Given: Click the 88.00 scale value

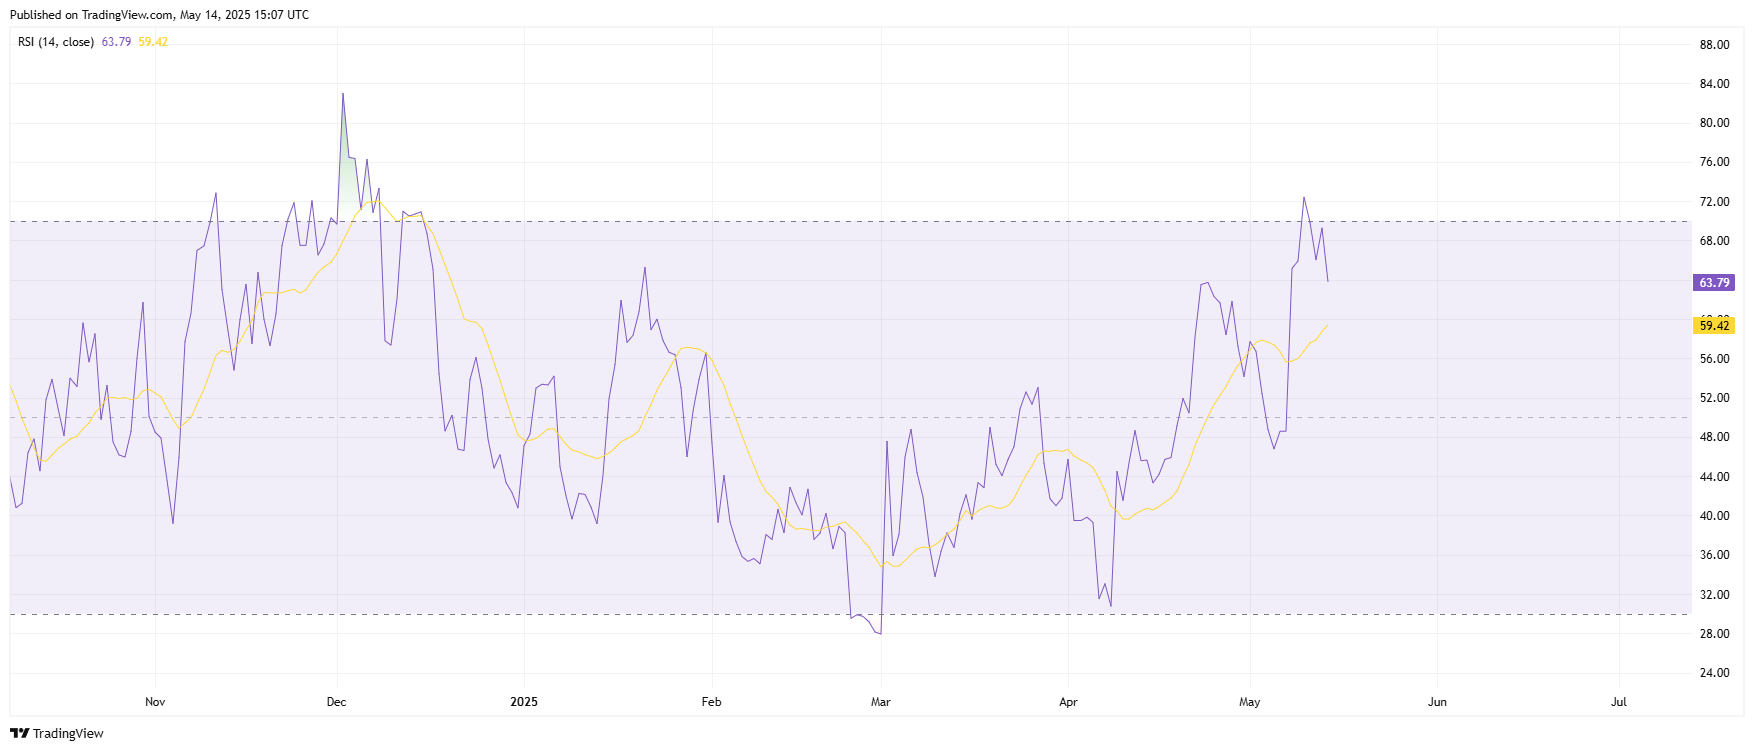Looking at the screenshot, I should tap(1714, 45).
